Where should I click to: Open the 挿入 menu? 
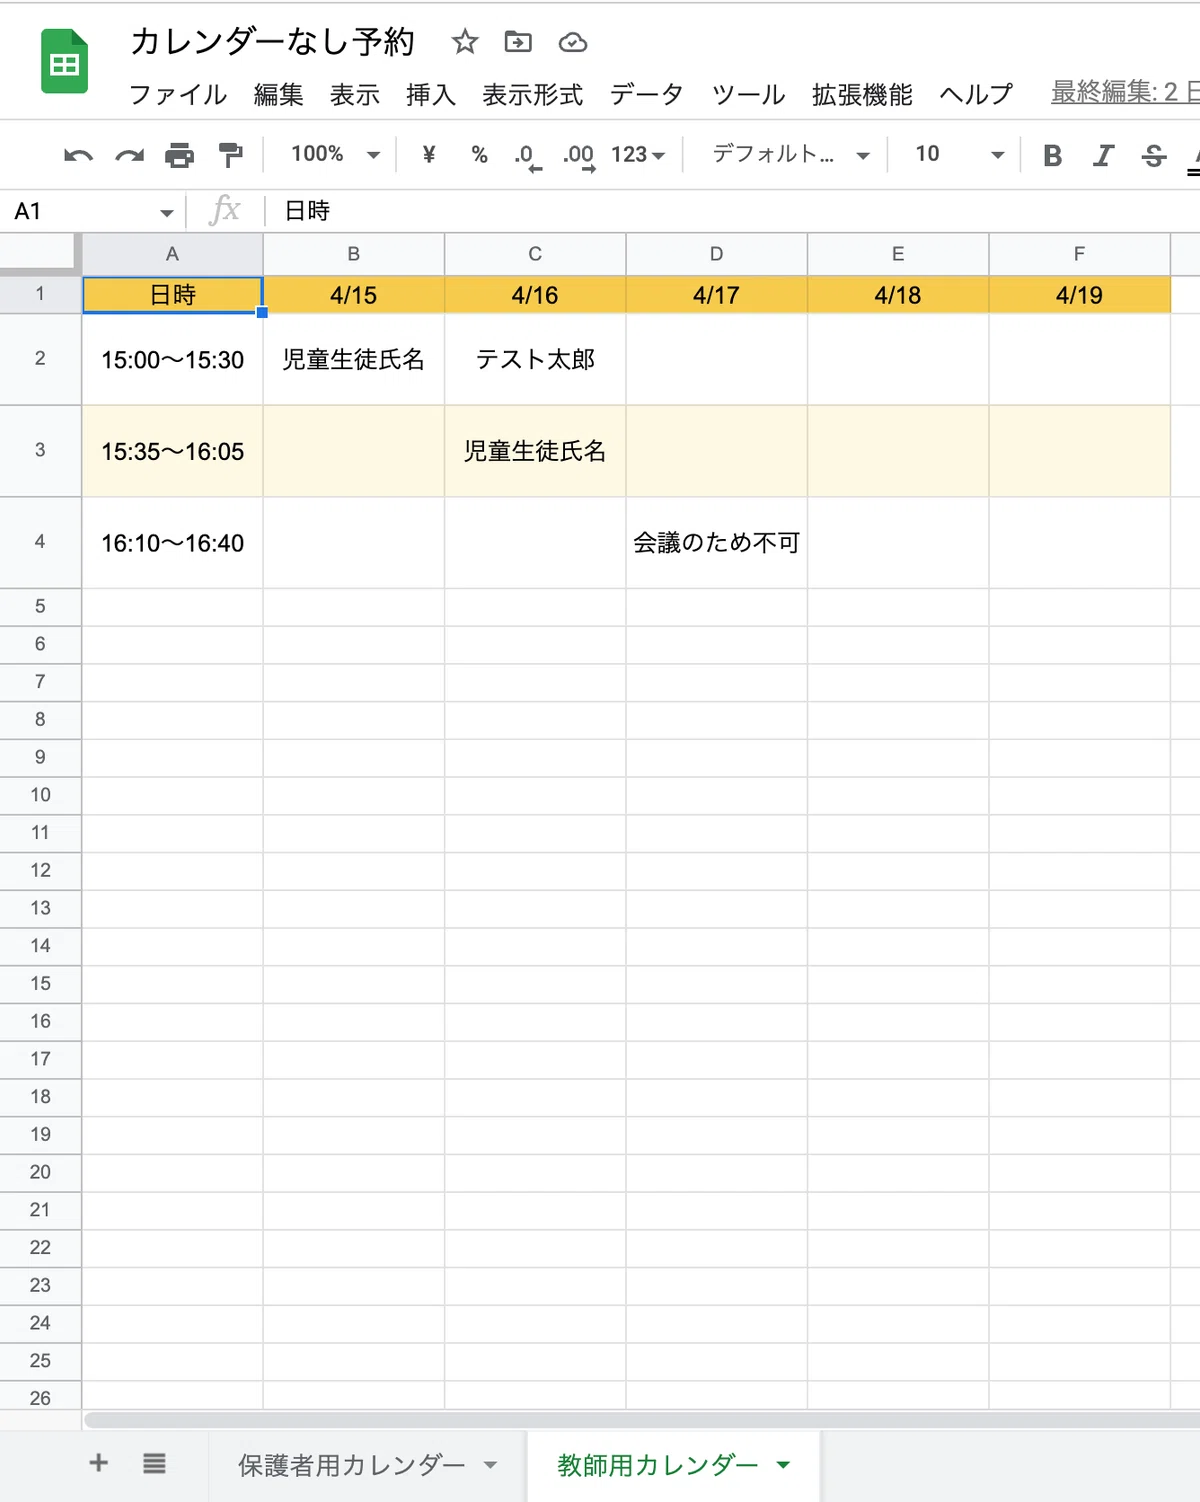point(431,95)
